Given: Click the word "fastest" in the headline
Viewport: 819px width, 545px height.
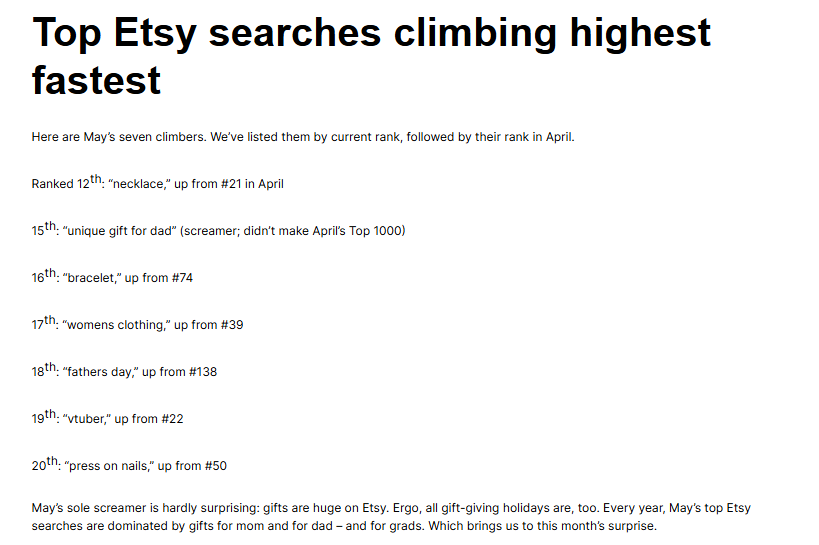Looking at the screenshot, I should [x=96, y=80].
